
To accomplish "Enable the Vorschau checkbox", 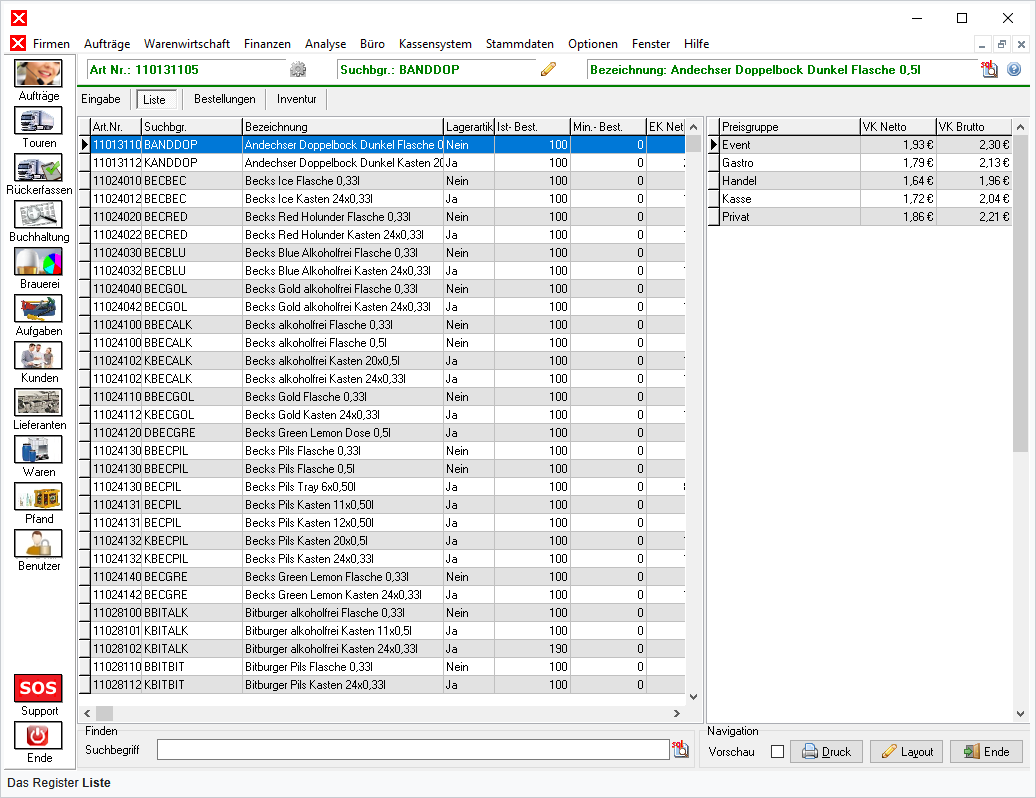I will pos(777,752).
